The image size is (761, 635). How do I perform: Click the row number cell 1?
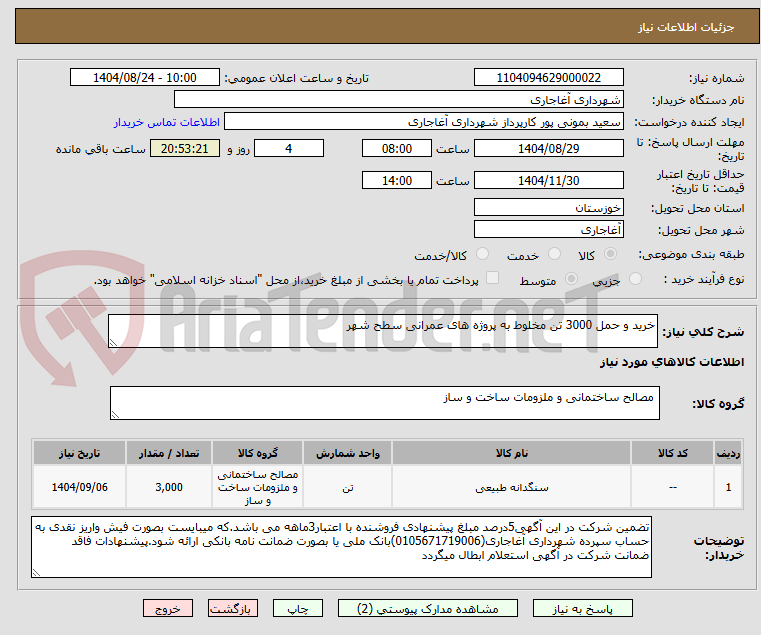coord(728,487)
